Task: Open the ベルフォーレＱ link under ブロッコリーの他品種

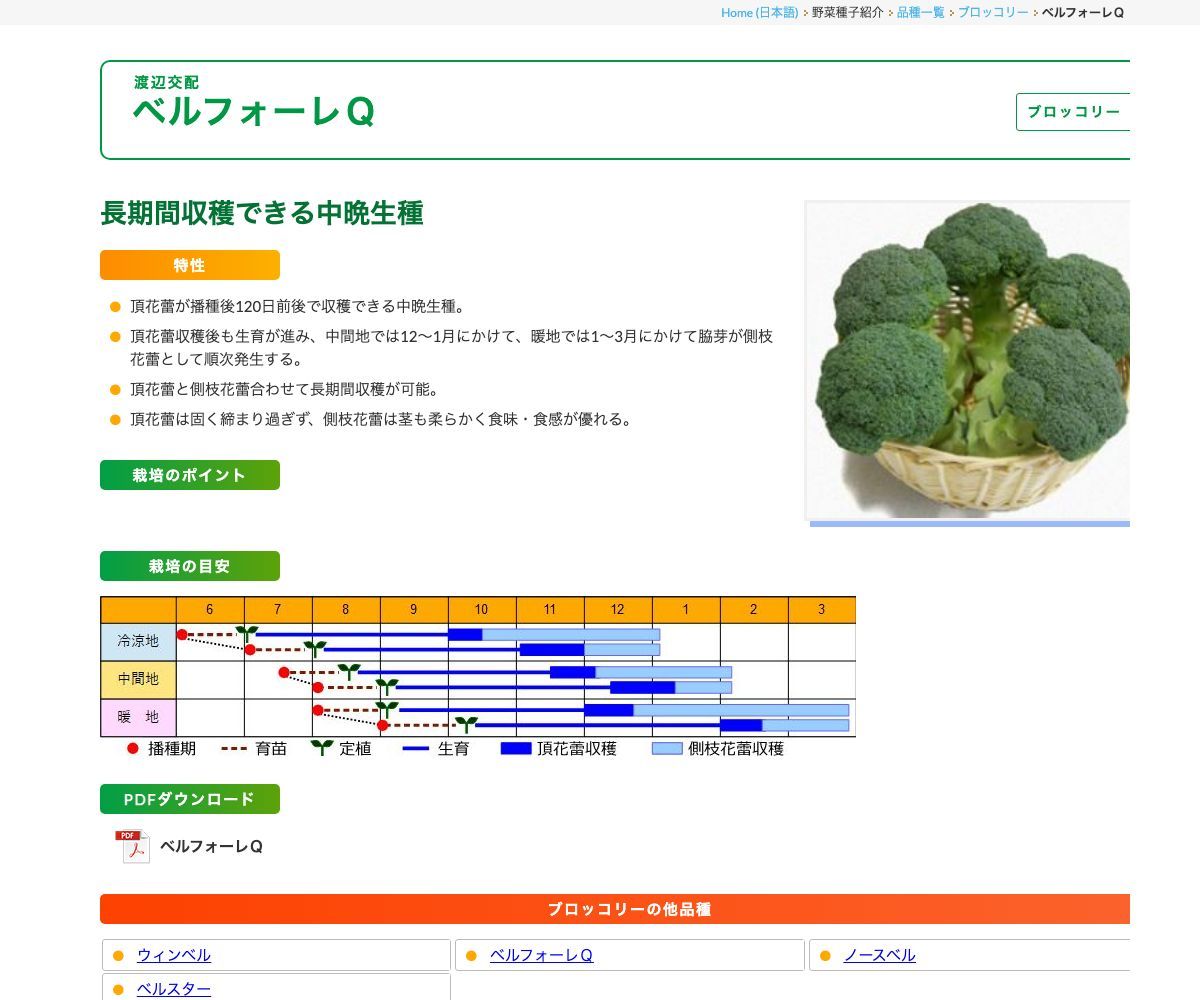Action: point(540,955)
